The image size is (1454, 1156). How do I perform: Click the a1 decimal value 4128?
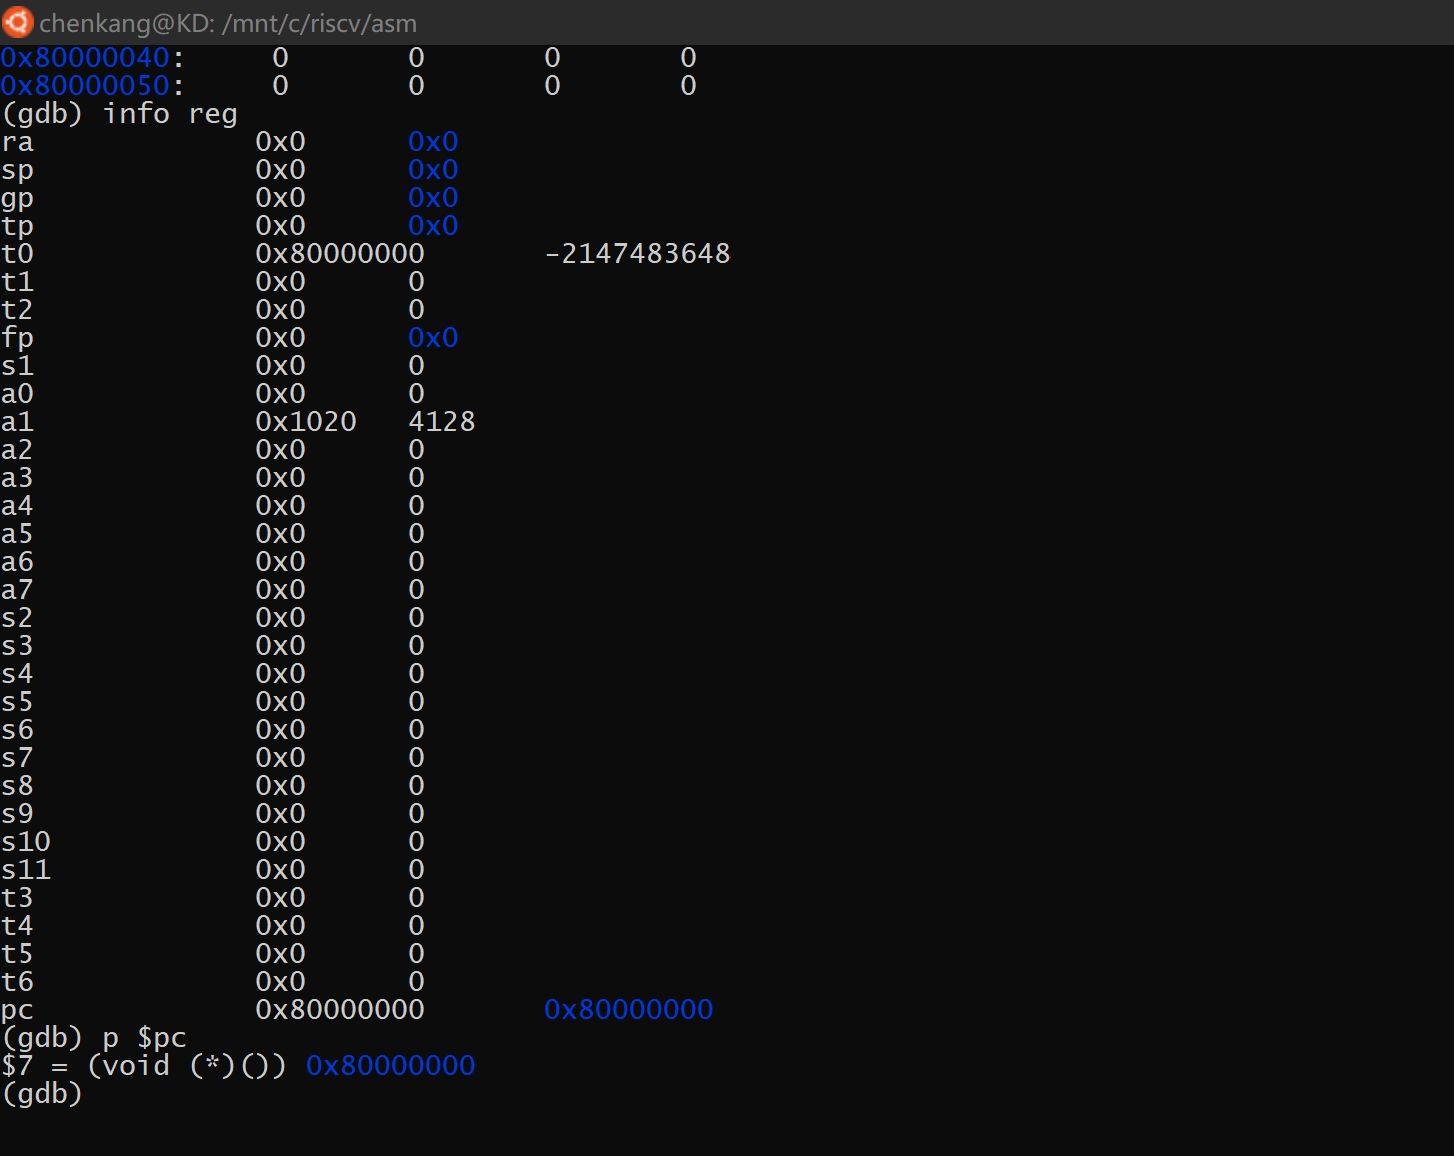click(441, 422)
